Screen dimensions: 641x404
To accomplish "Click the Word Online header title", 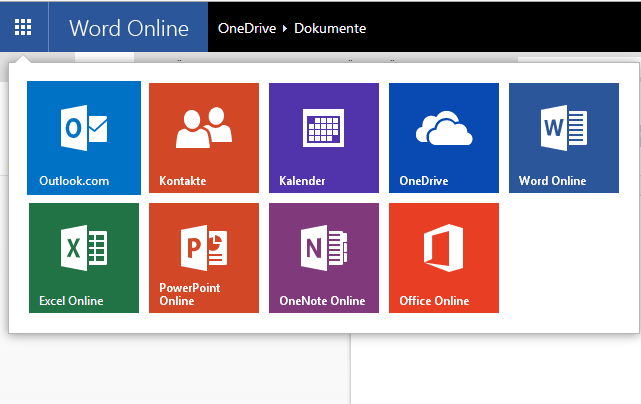I will [x=129, y=28].
